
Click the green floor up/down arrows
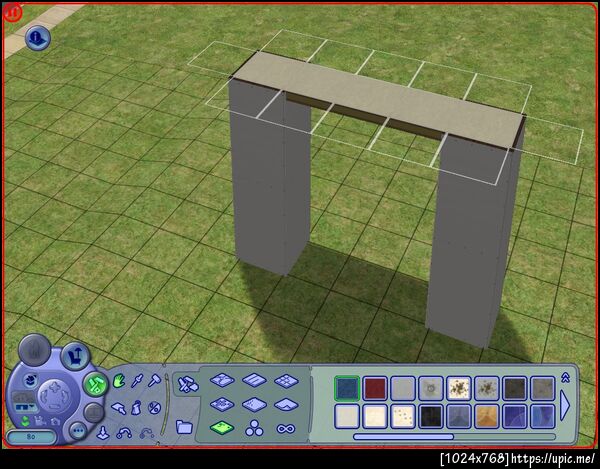tap(25, 421)
